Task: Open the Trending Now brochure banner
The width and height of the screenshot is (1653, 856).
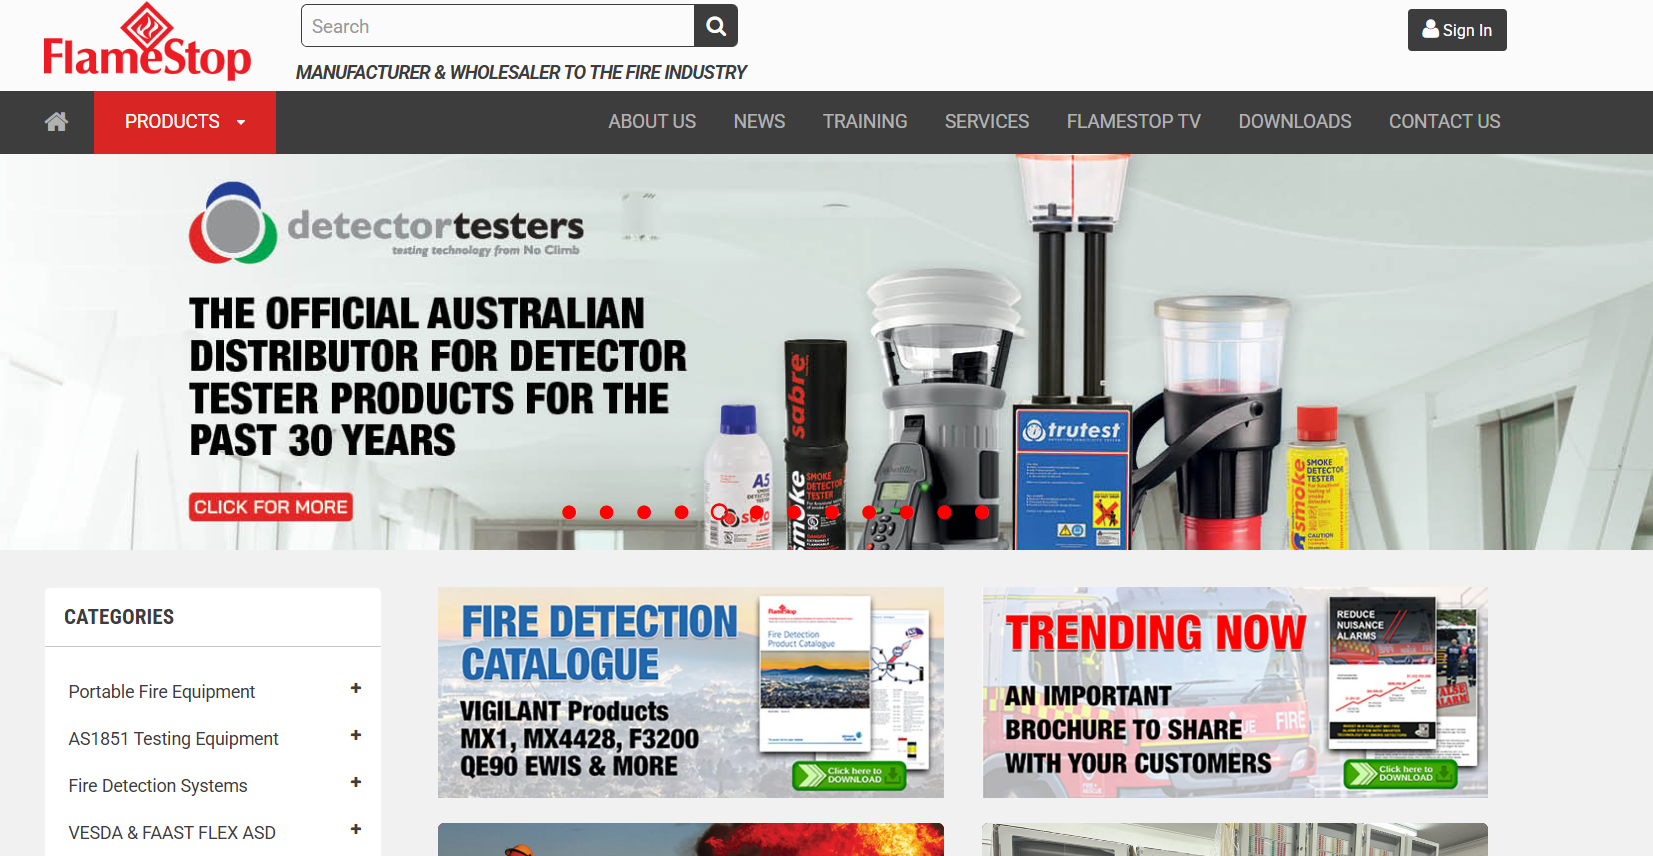Action: [x=1235, y=692]
